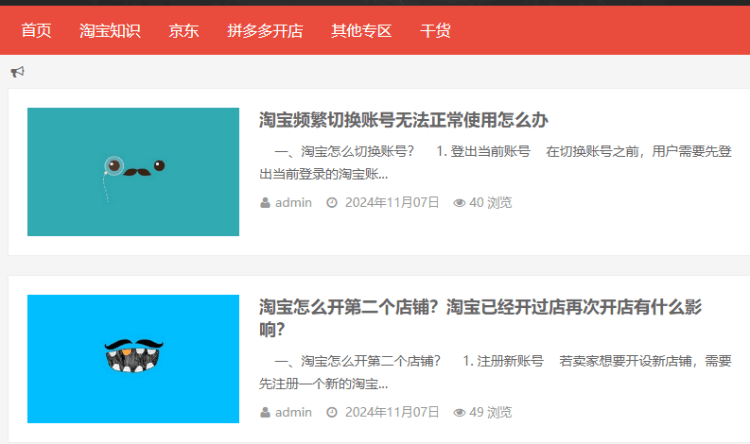This screenshot has width=750, height=444.
Task: Go to the 拼多多开店 section
Action: (265, 31)
